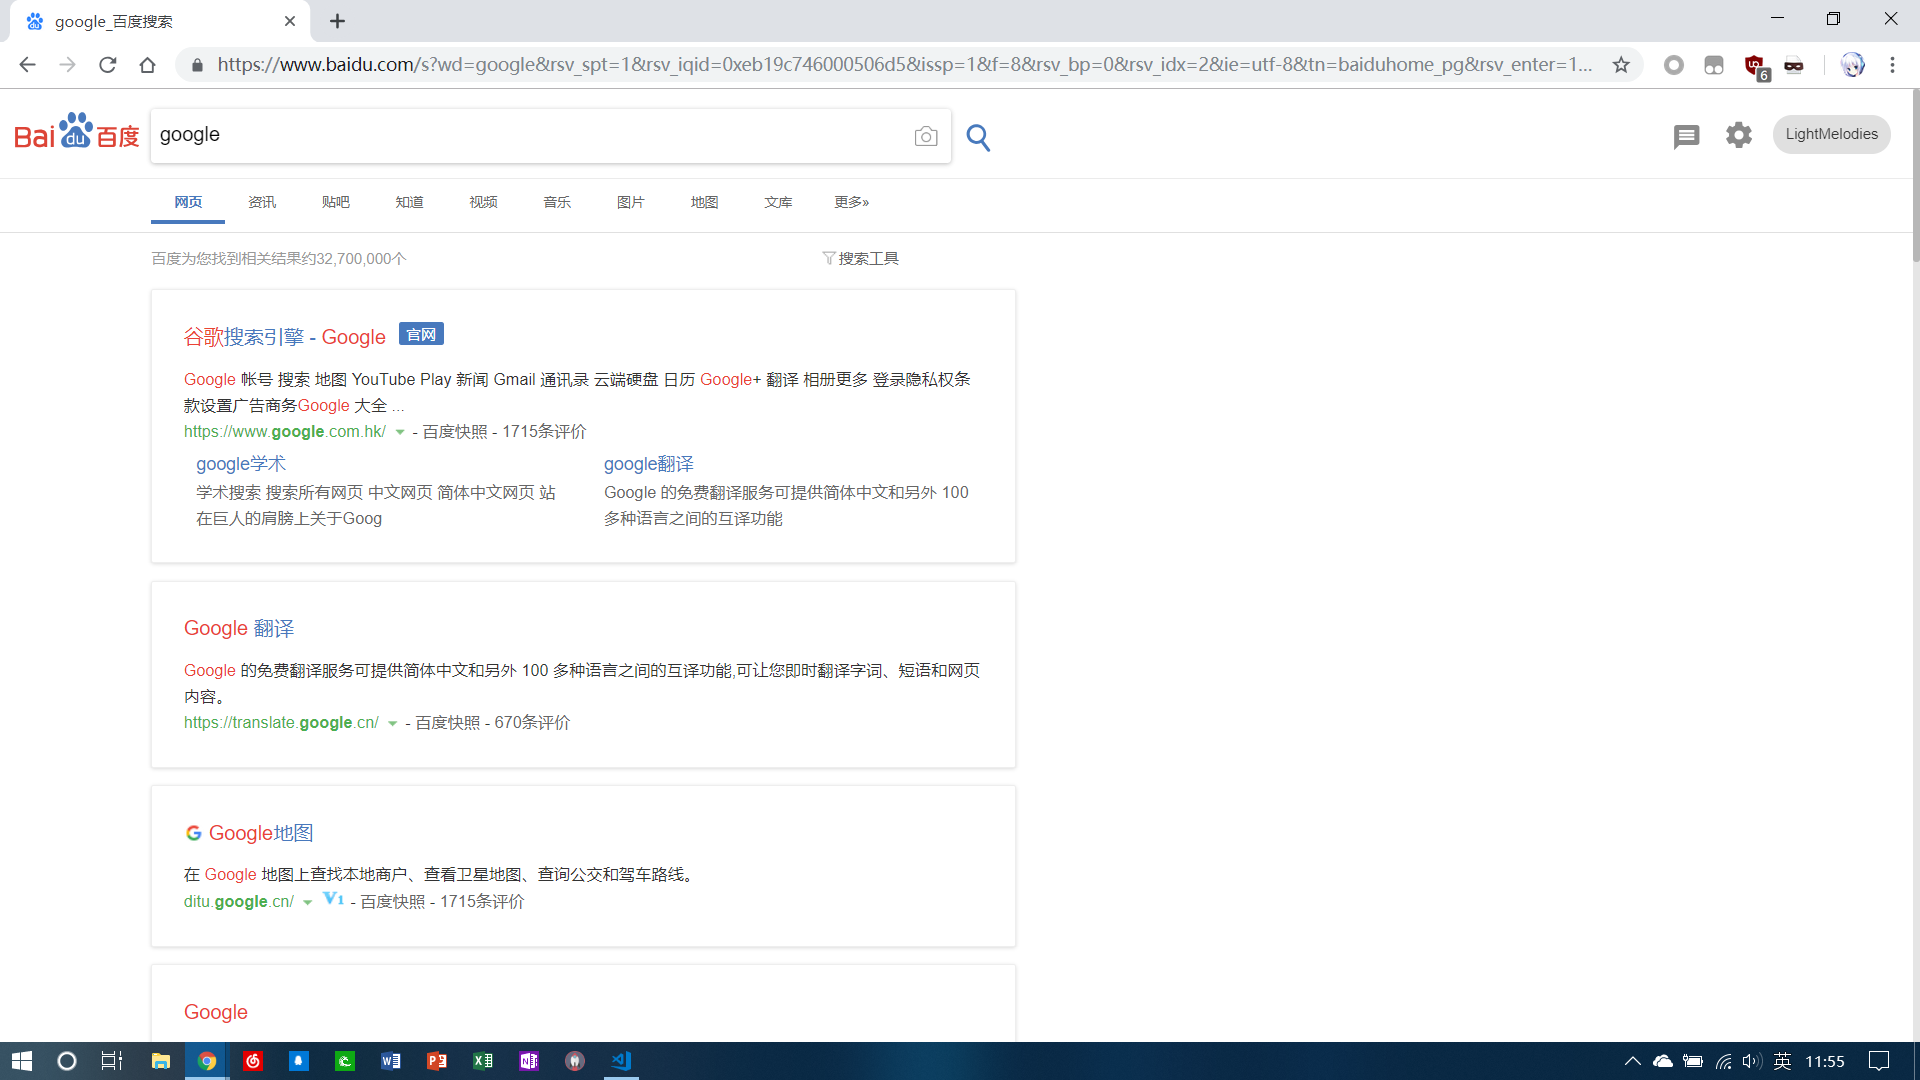1920x1080 pixels.
Task: Bookmark this page with the star
Action: pos(1620,64)
